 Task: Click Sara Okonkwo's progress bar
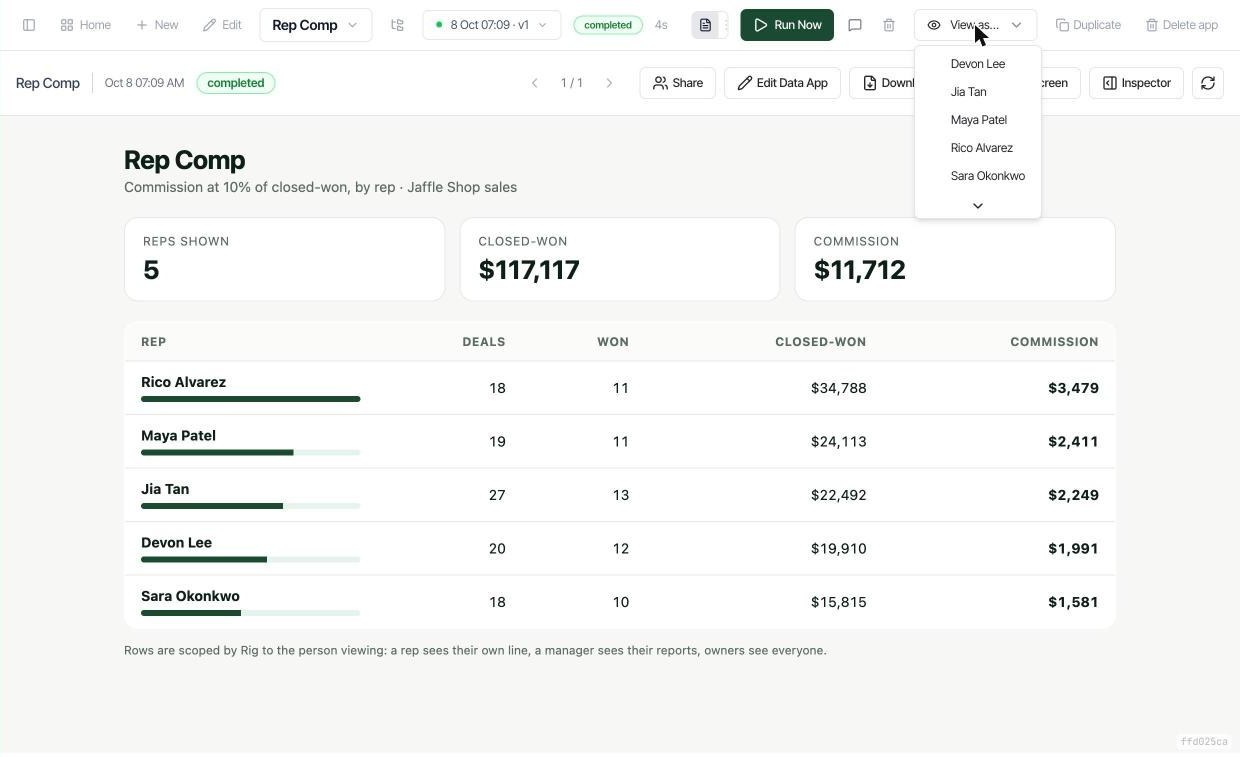250,612
